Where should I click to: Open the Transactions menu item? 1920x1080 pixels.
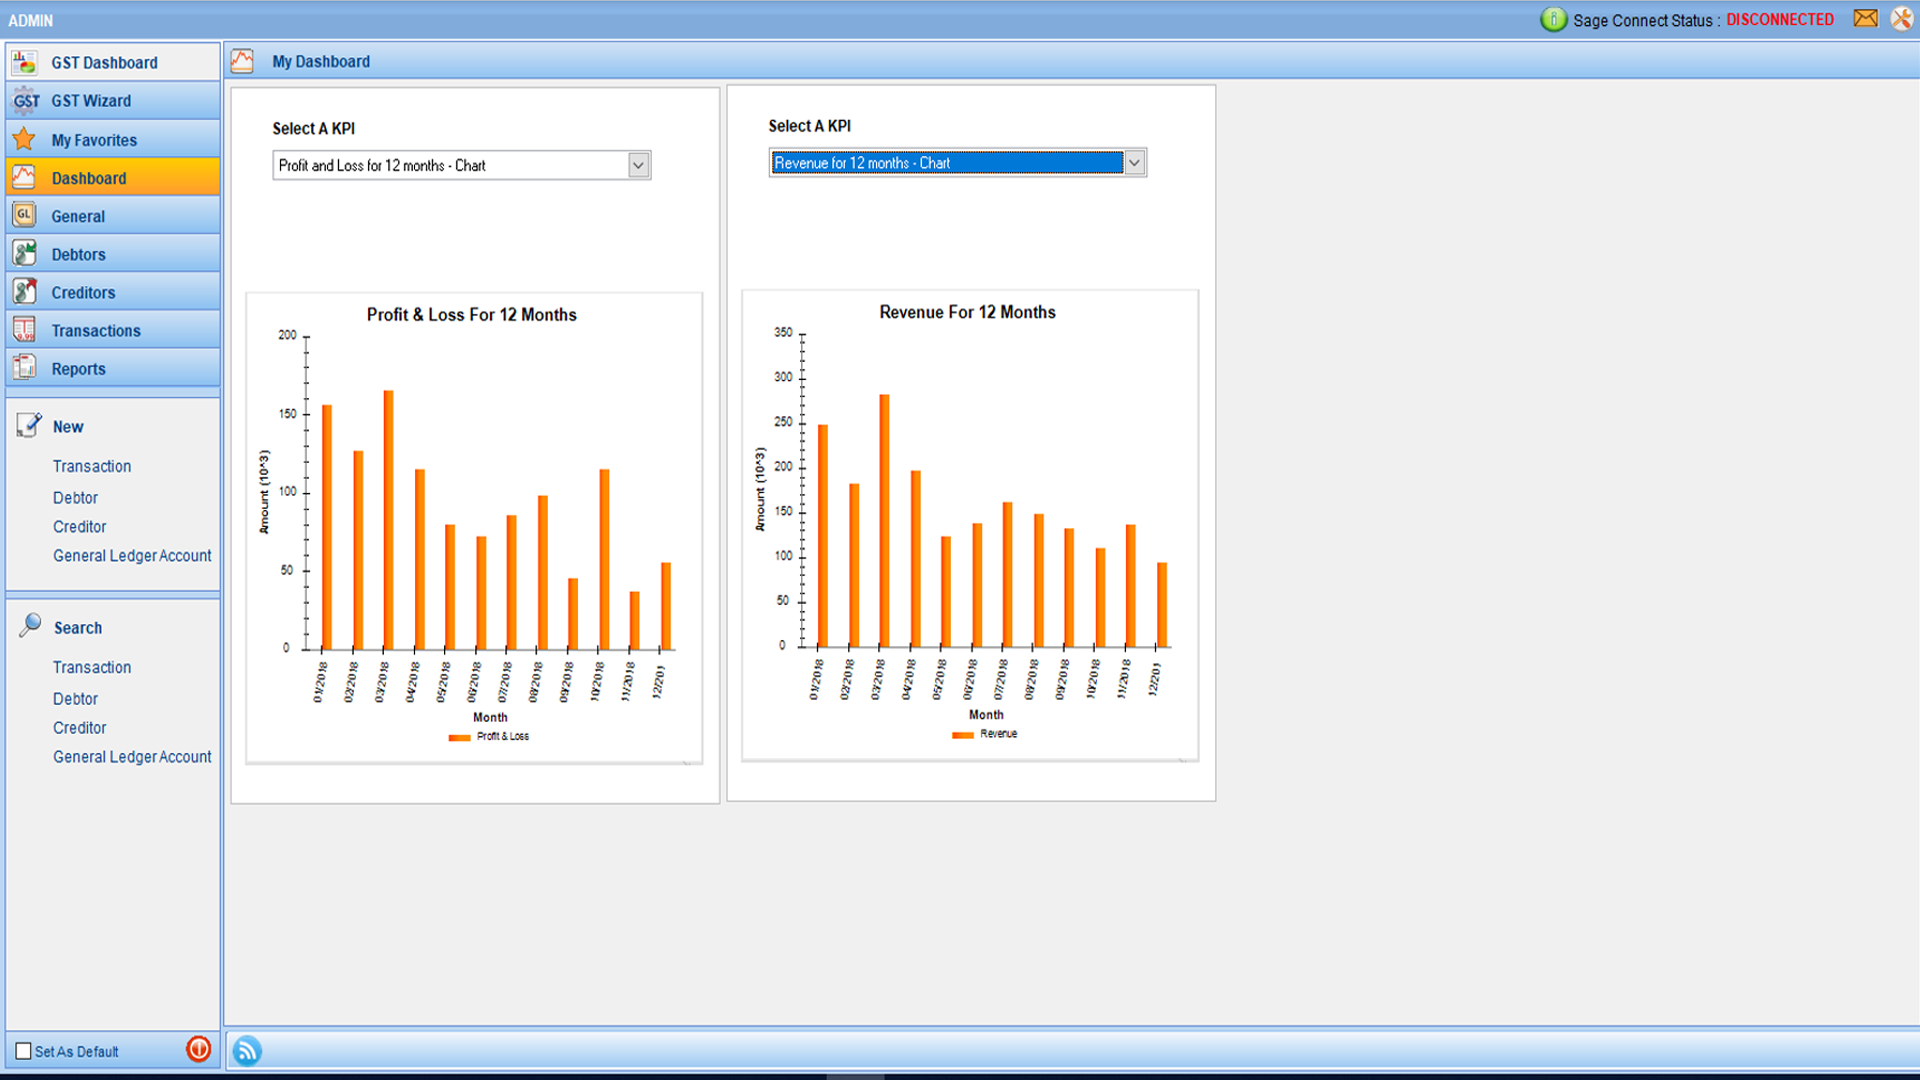click(96, 331)
